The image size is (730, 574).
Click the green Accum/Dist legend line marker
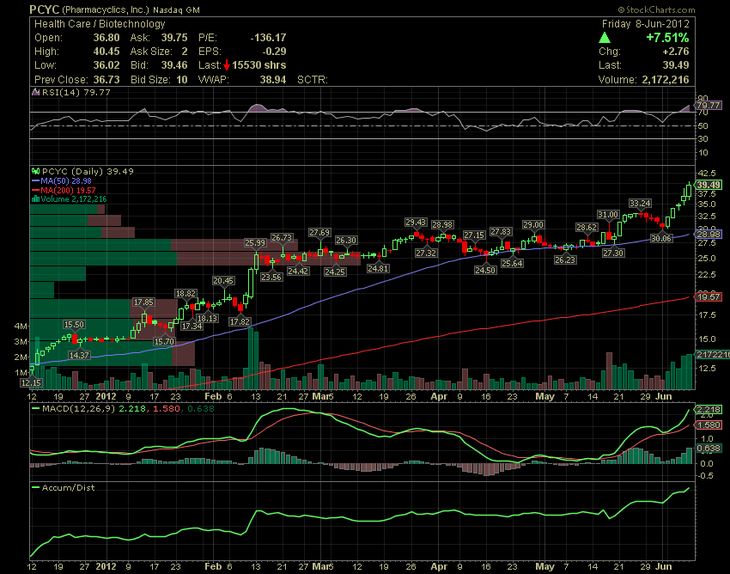[x=35, y=487]
